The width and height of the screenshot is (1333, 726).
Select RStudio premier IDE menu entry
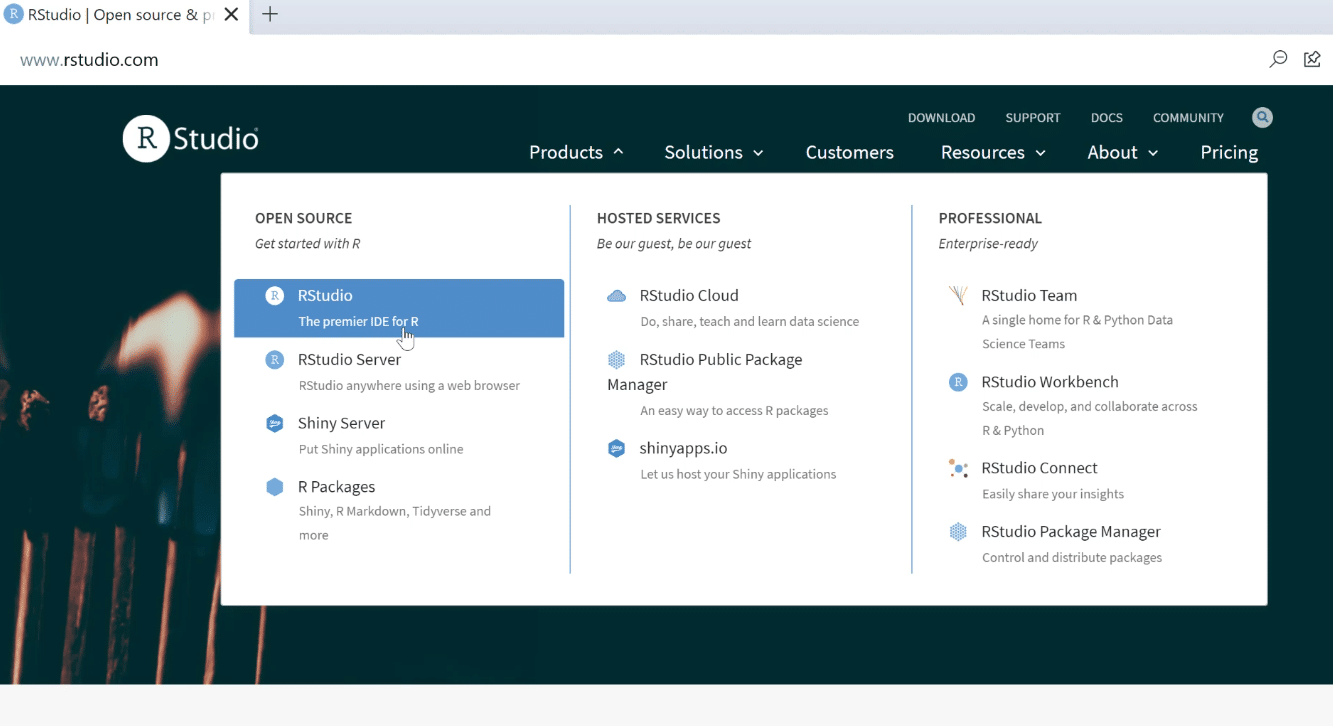(x=399, y=308)
